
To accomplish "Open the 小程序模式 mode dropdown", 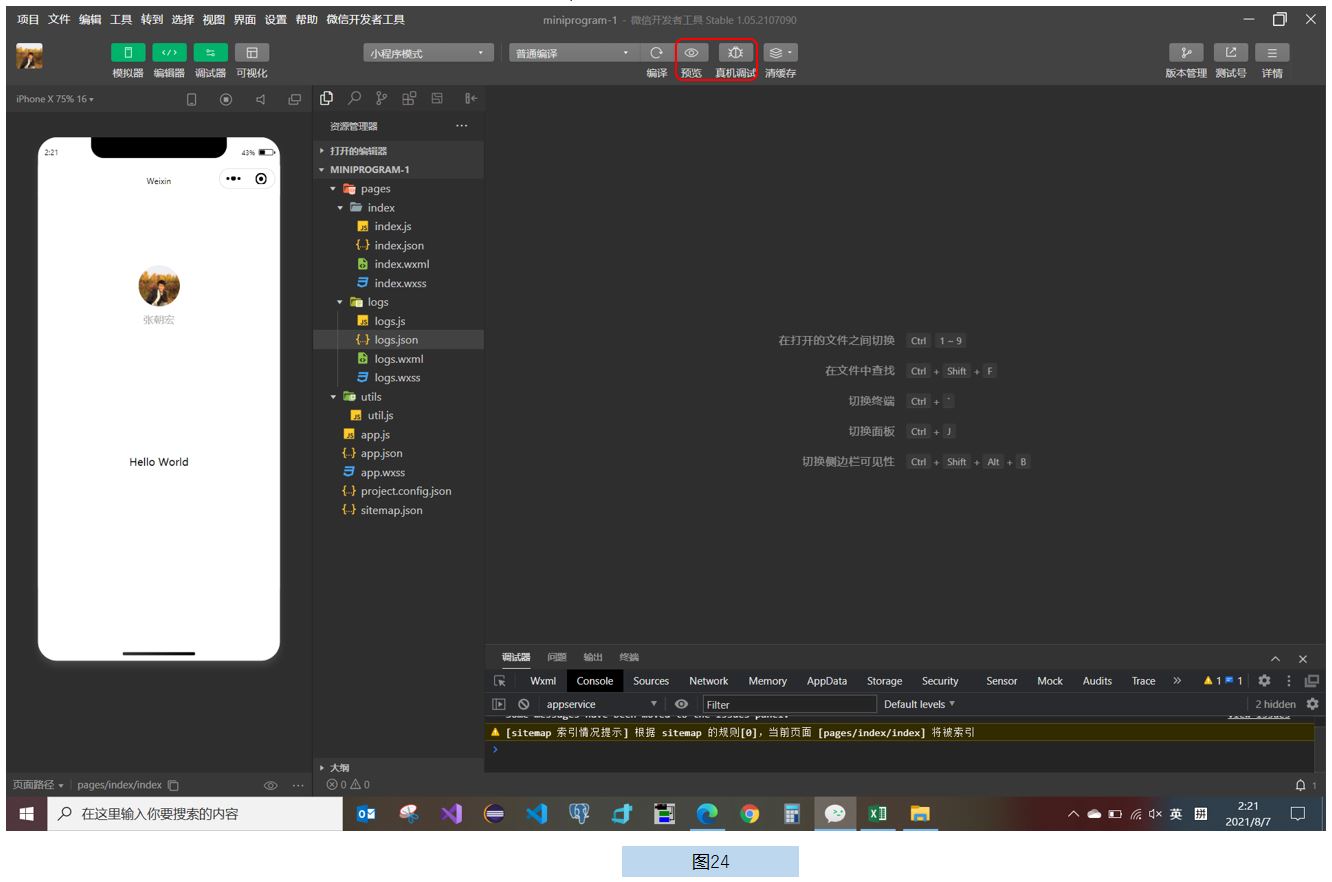I will pyautogui.click(x=428, y=53).
